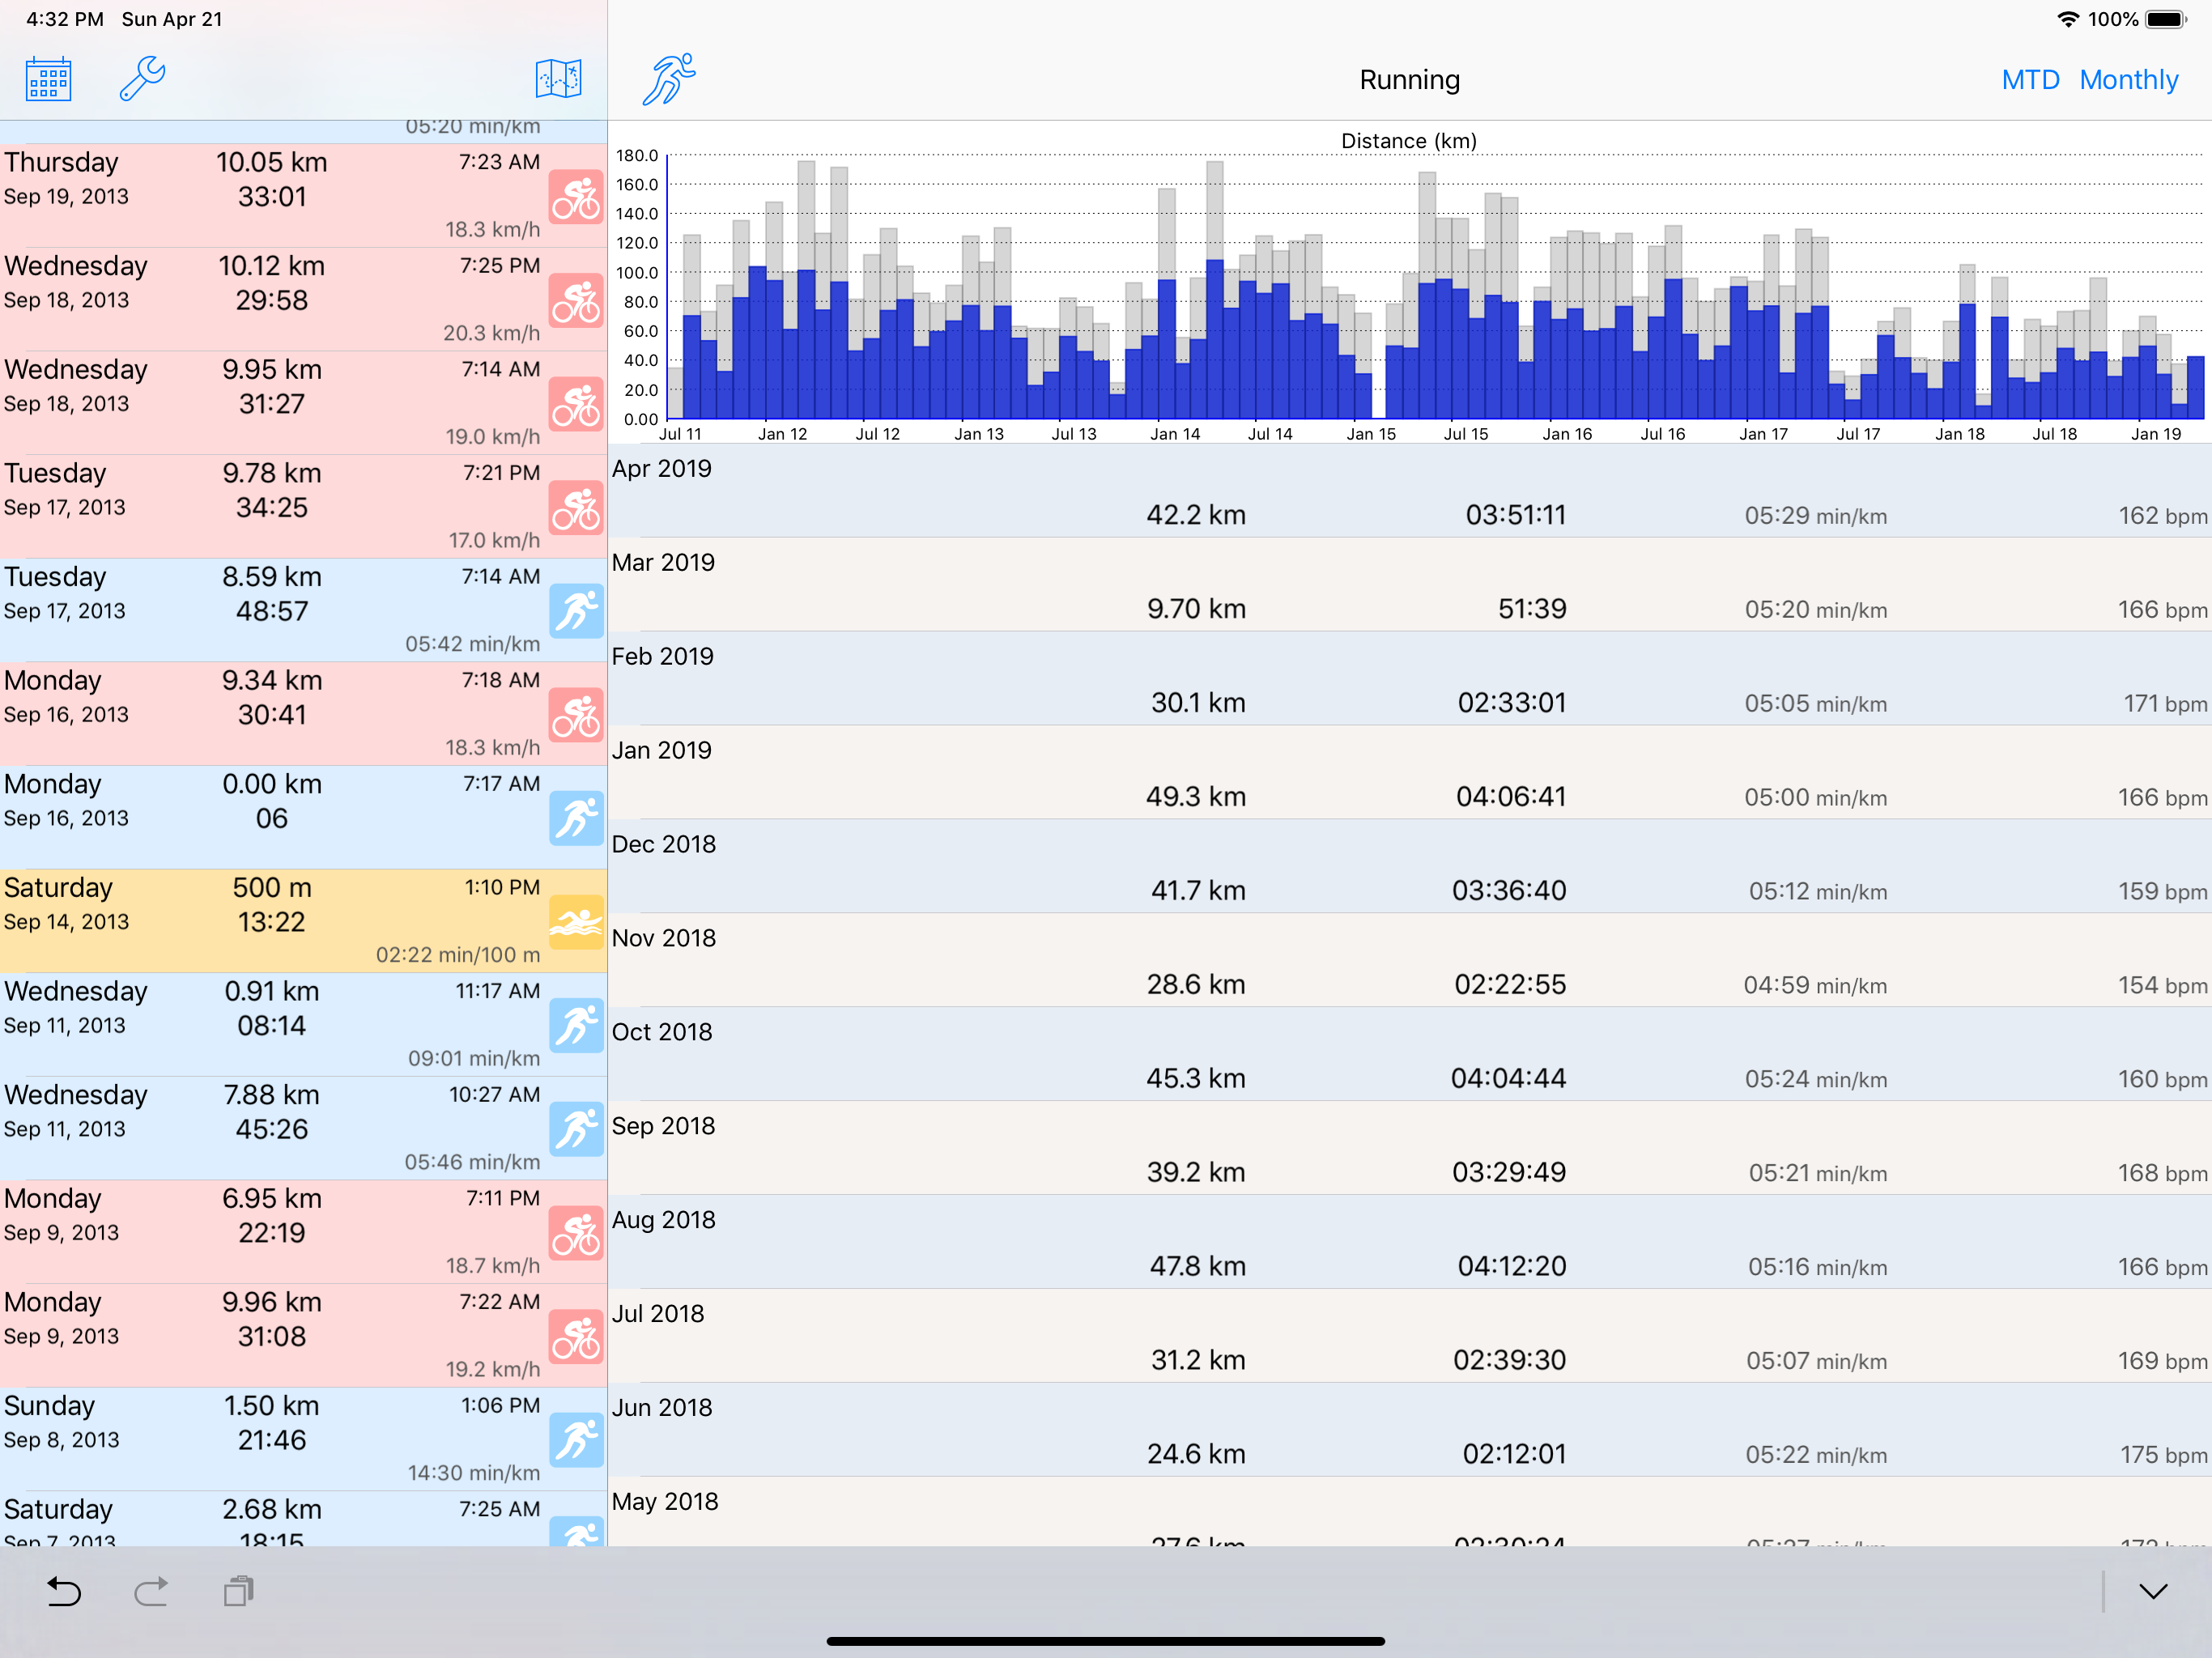Select the Jan 2019 summary row
This screenshot has height=1658, width=2212.
[x=1410, y=773]
